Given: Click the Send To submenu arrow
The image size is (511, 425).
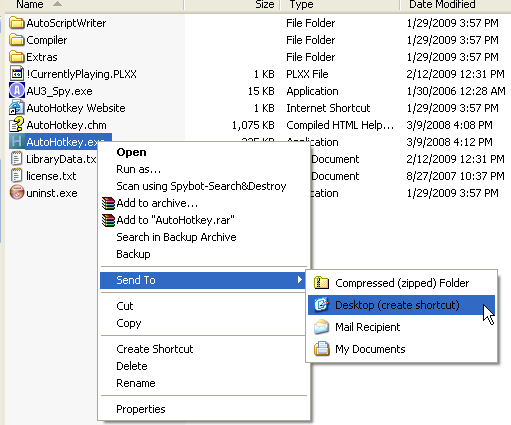Looking at the screenshot, I should (300, 280).
